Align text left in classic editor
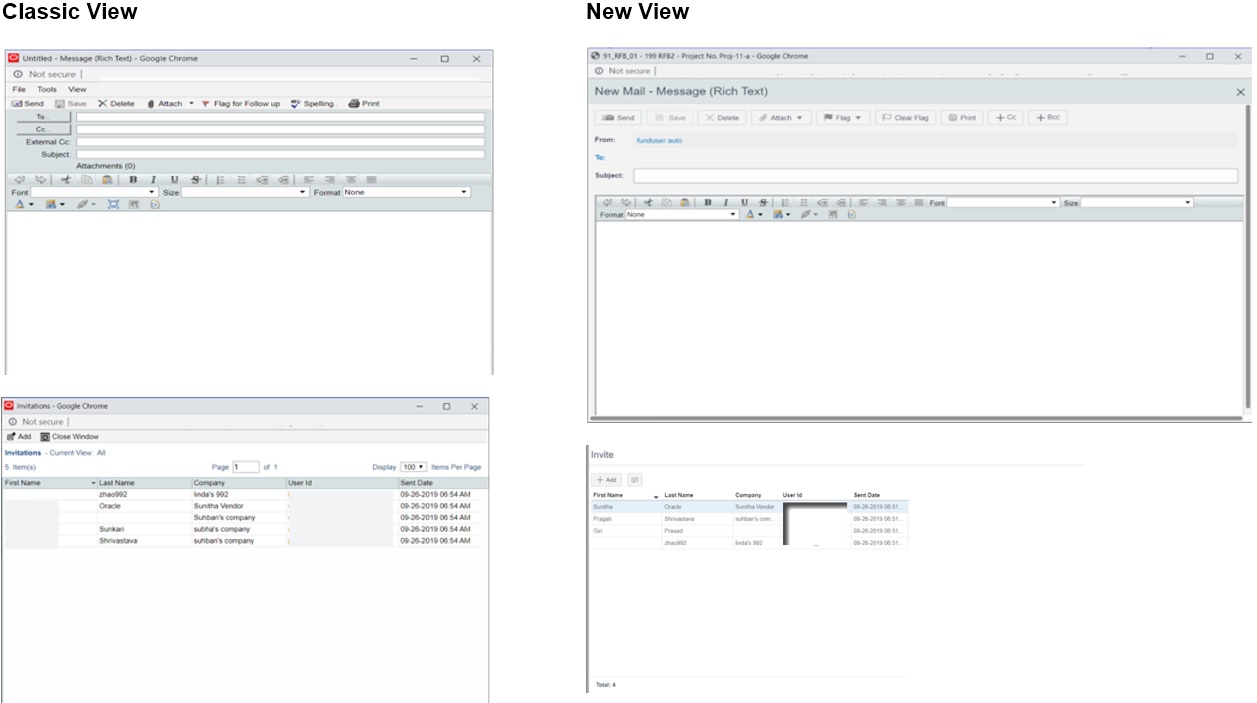 click(x=309, y=180)
